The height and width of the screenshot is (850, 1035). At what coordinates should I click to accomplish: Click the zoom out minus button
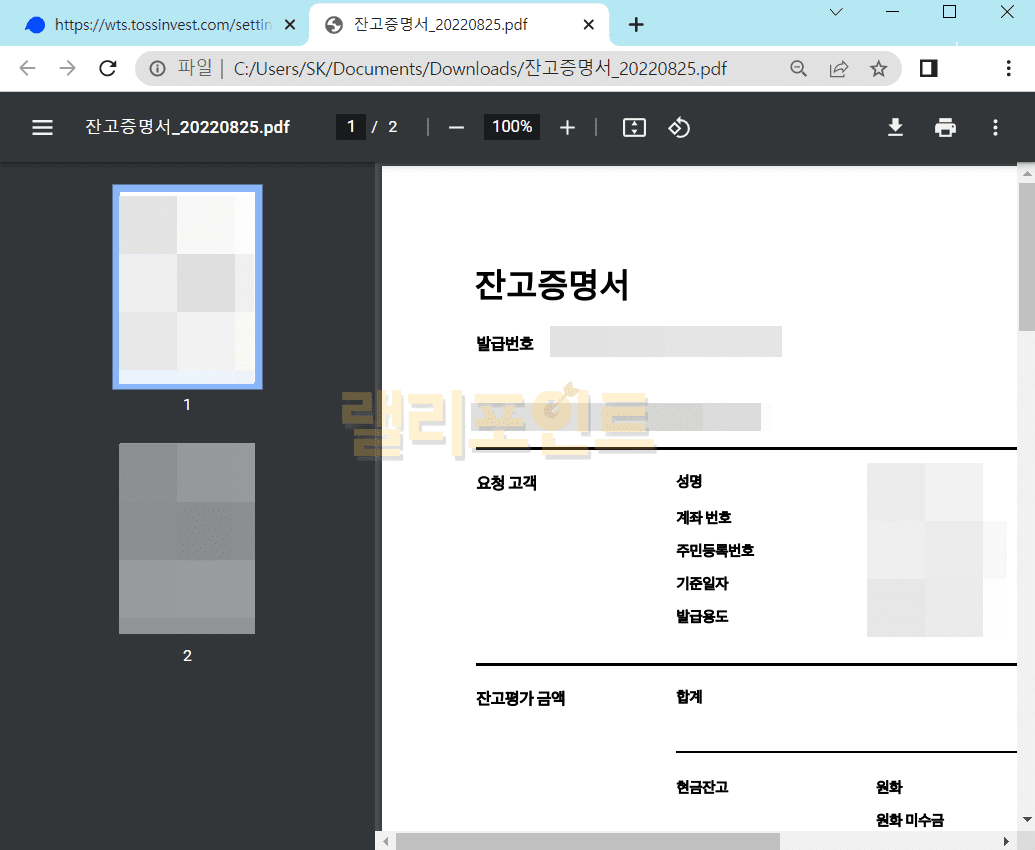click(x=456, y=128)
